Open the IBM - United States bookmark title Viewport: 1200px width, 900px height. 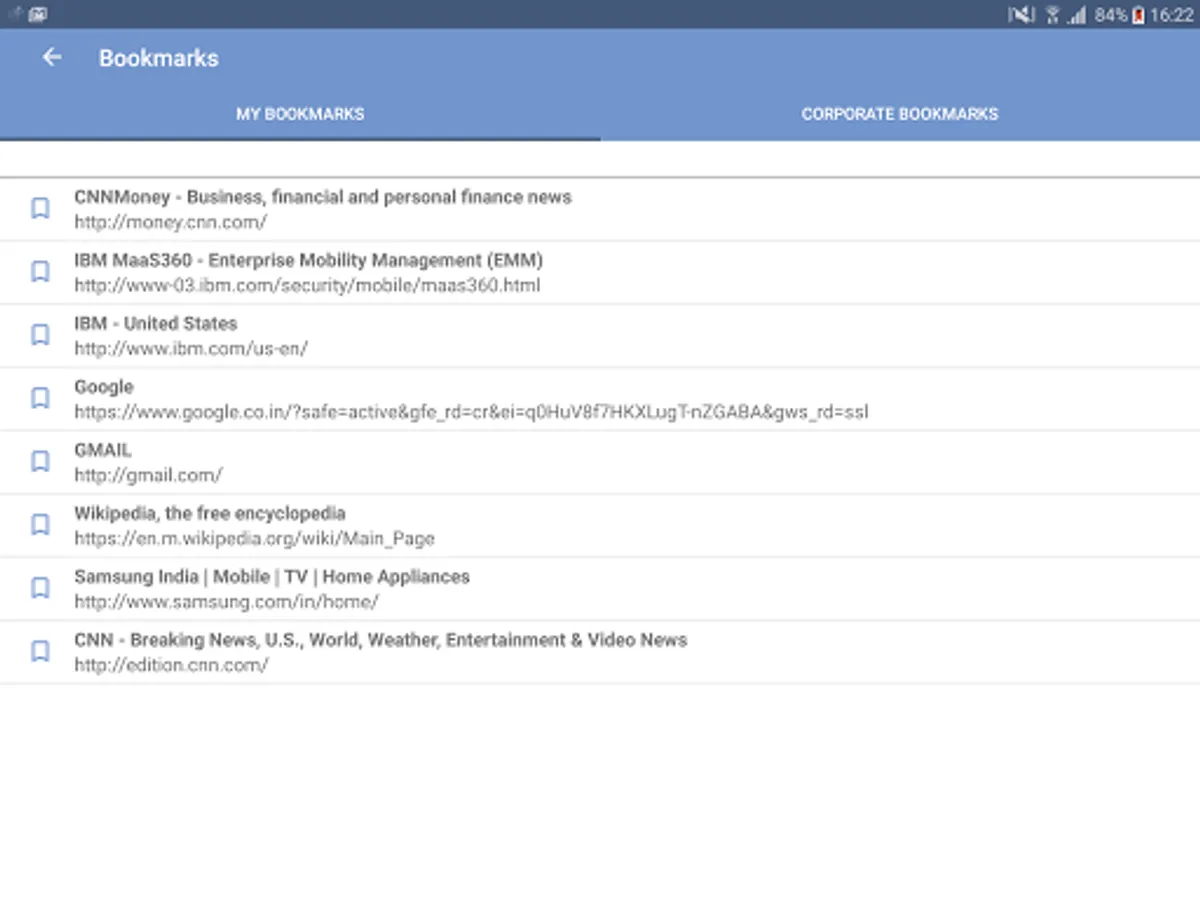[156, 323]
